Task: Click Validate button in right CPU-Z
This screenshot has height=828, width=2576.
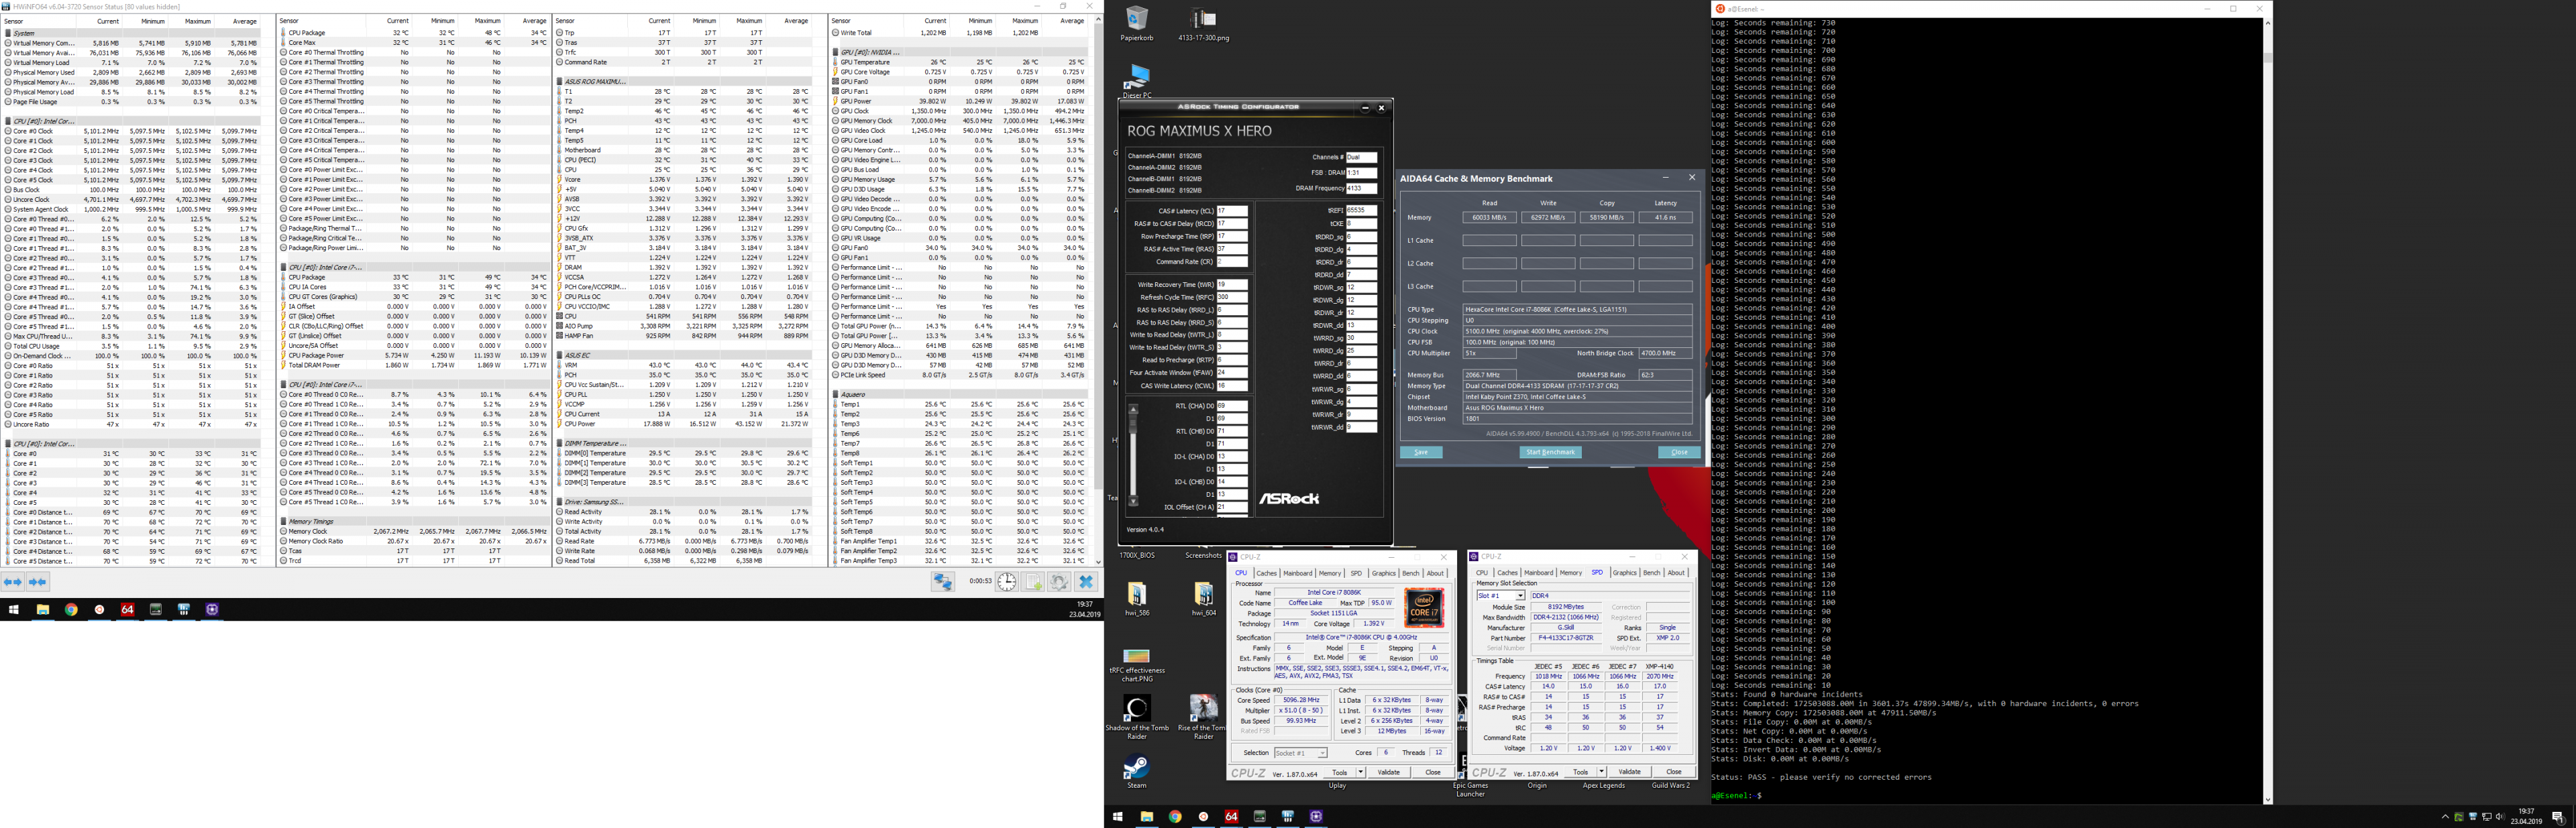Action: point(1630,772)
